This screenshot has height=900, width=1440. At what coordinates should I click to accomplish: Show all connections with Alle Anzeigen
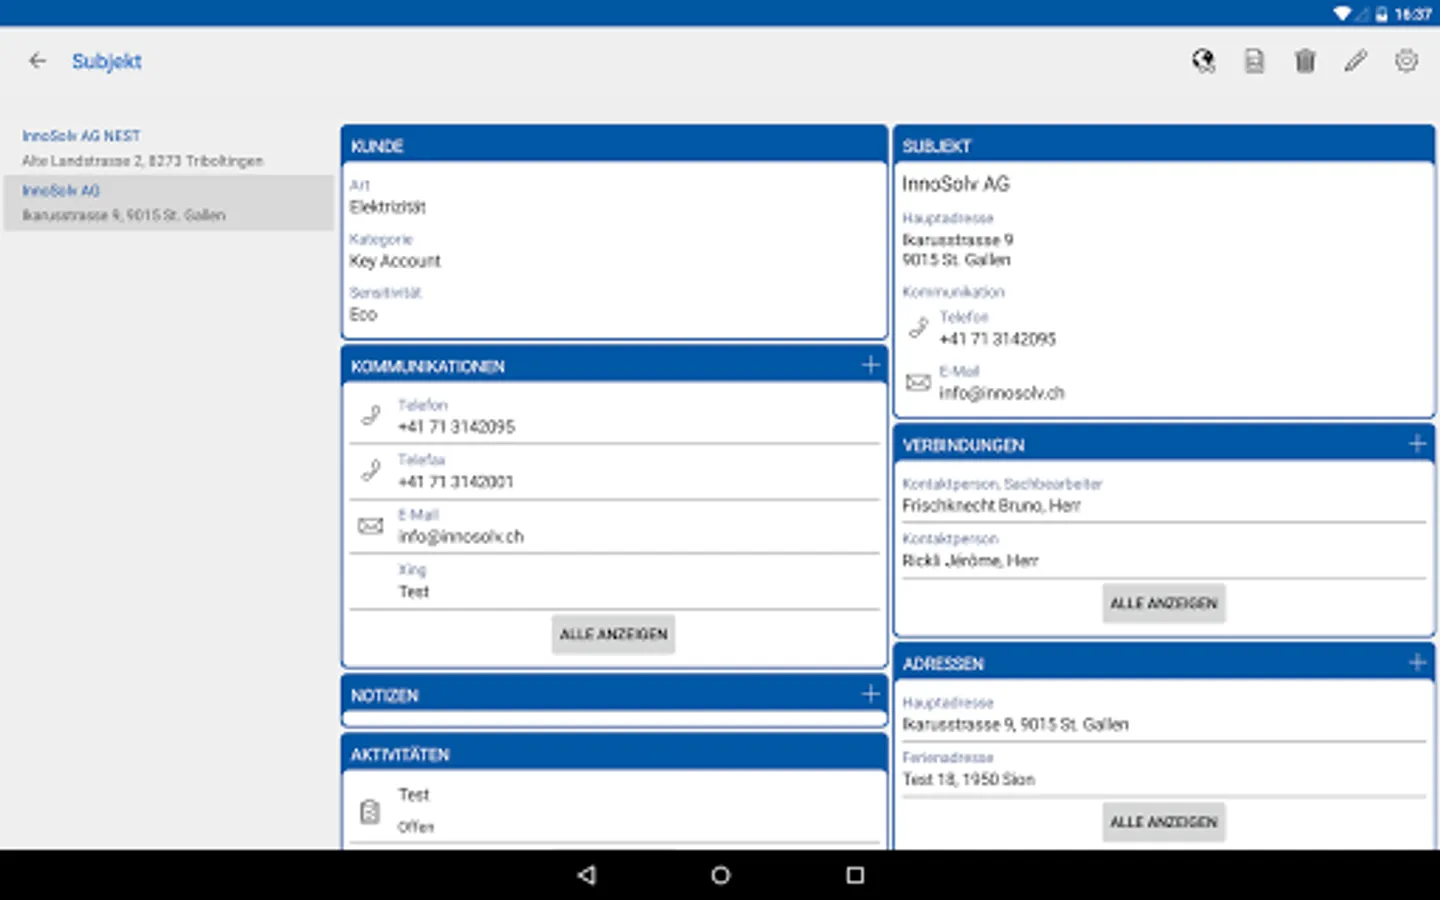(1163, 603)
